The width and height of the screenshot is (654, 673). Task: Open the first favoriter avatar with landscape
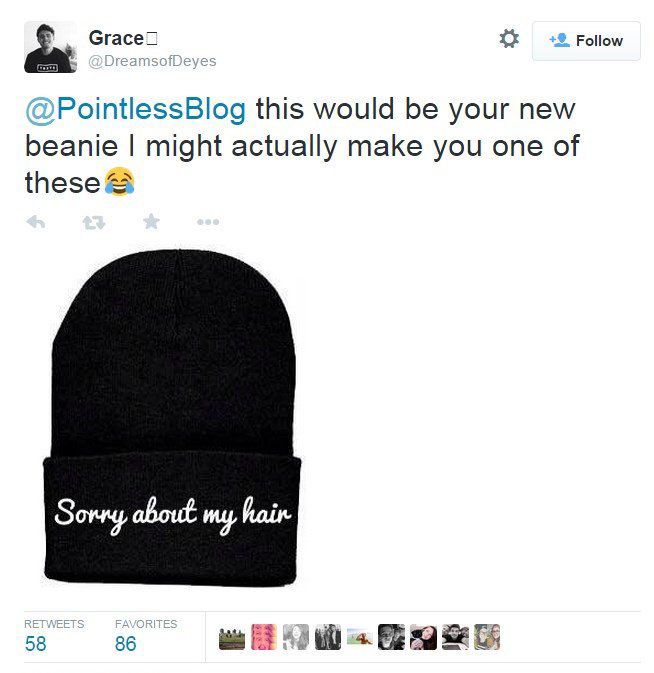pos(232,637)
